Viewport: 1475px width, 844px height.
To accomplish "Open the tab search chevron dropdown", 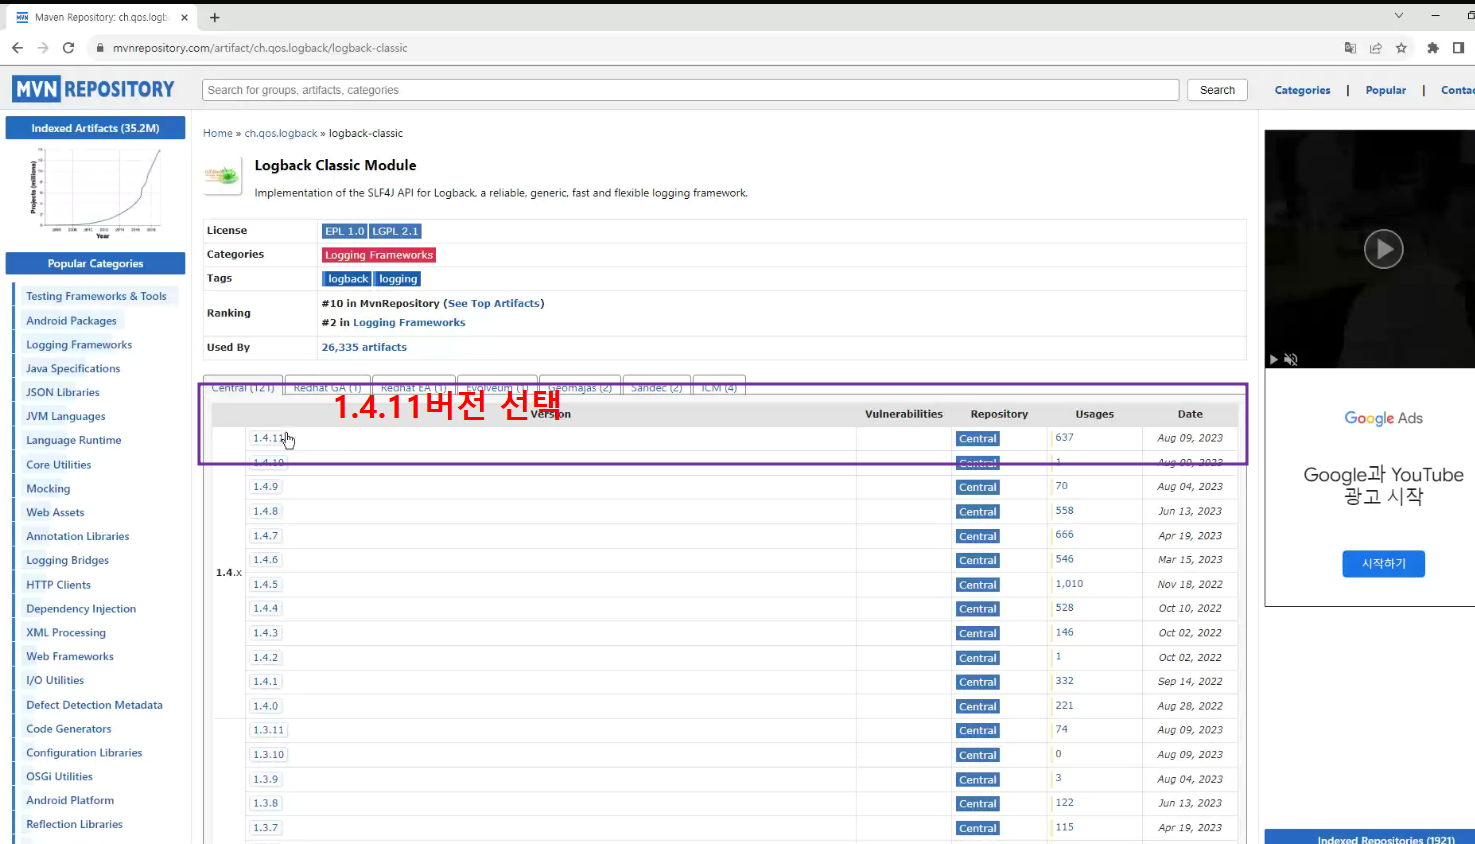I will (x=1399, y=16).
